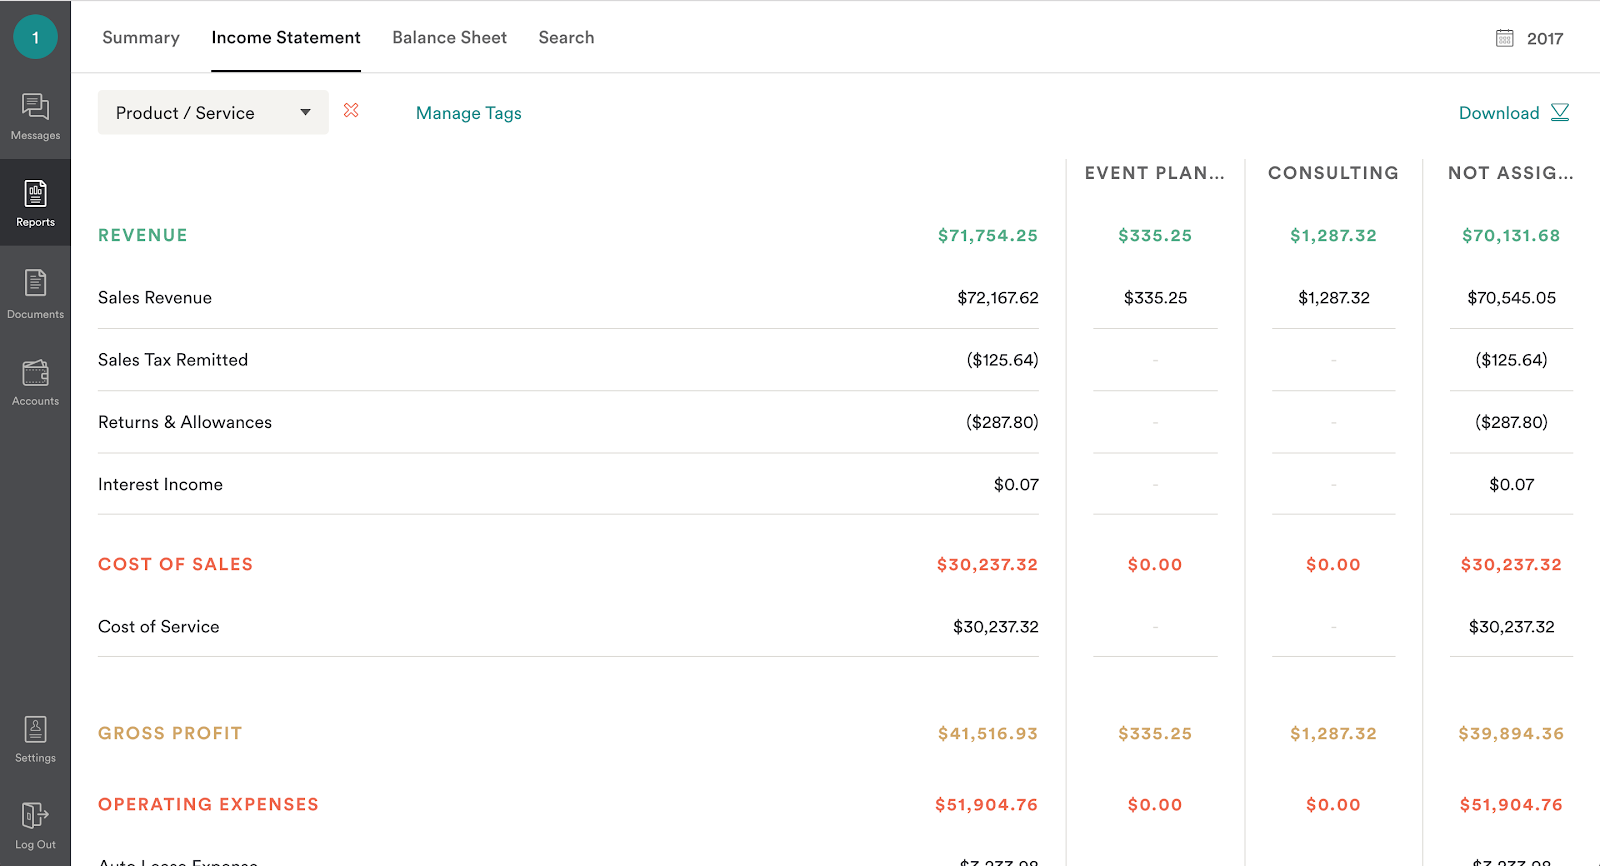Click the Interest Income row label

(x=160, y=484)
